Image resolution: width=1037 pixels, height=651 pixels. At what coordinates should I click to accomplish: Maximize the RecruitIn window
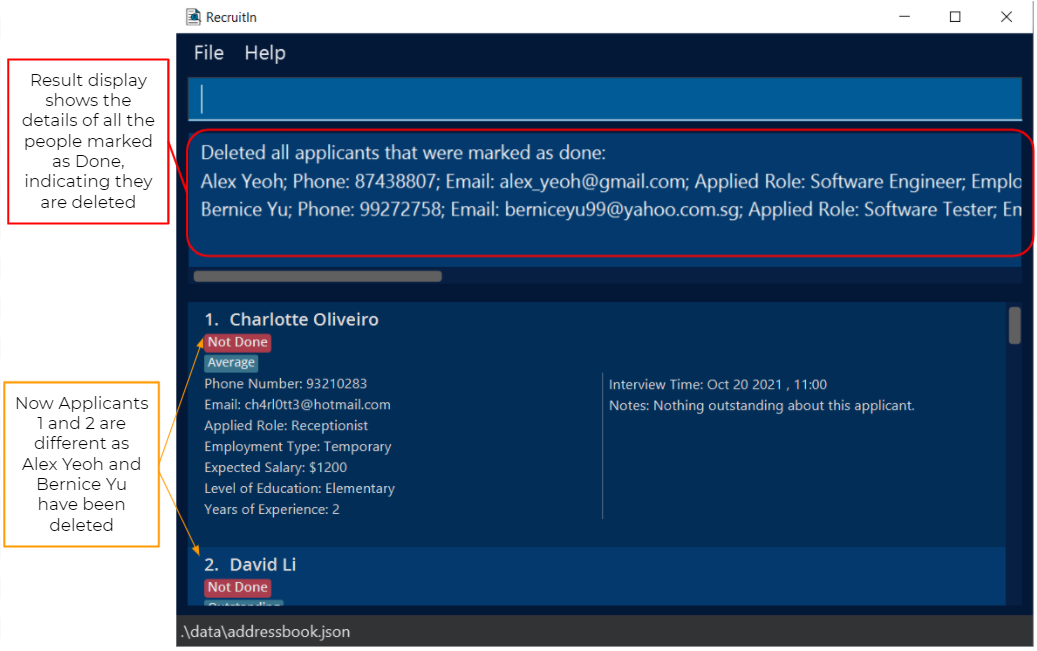coord(955,17)
